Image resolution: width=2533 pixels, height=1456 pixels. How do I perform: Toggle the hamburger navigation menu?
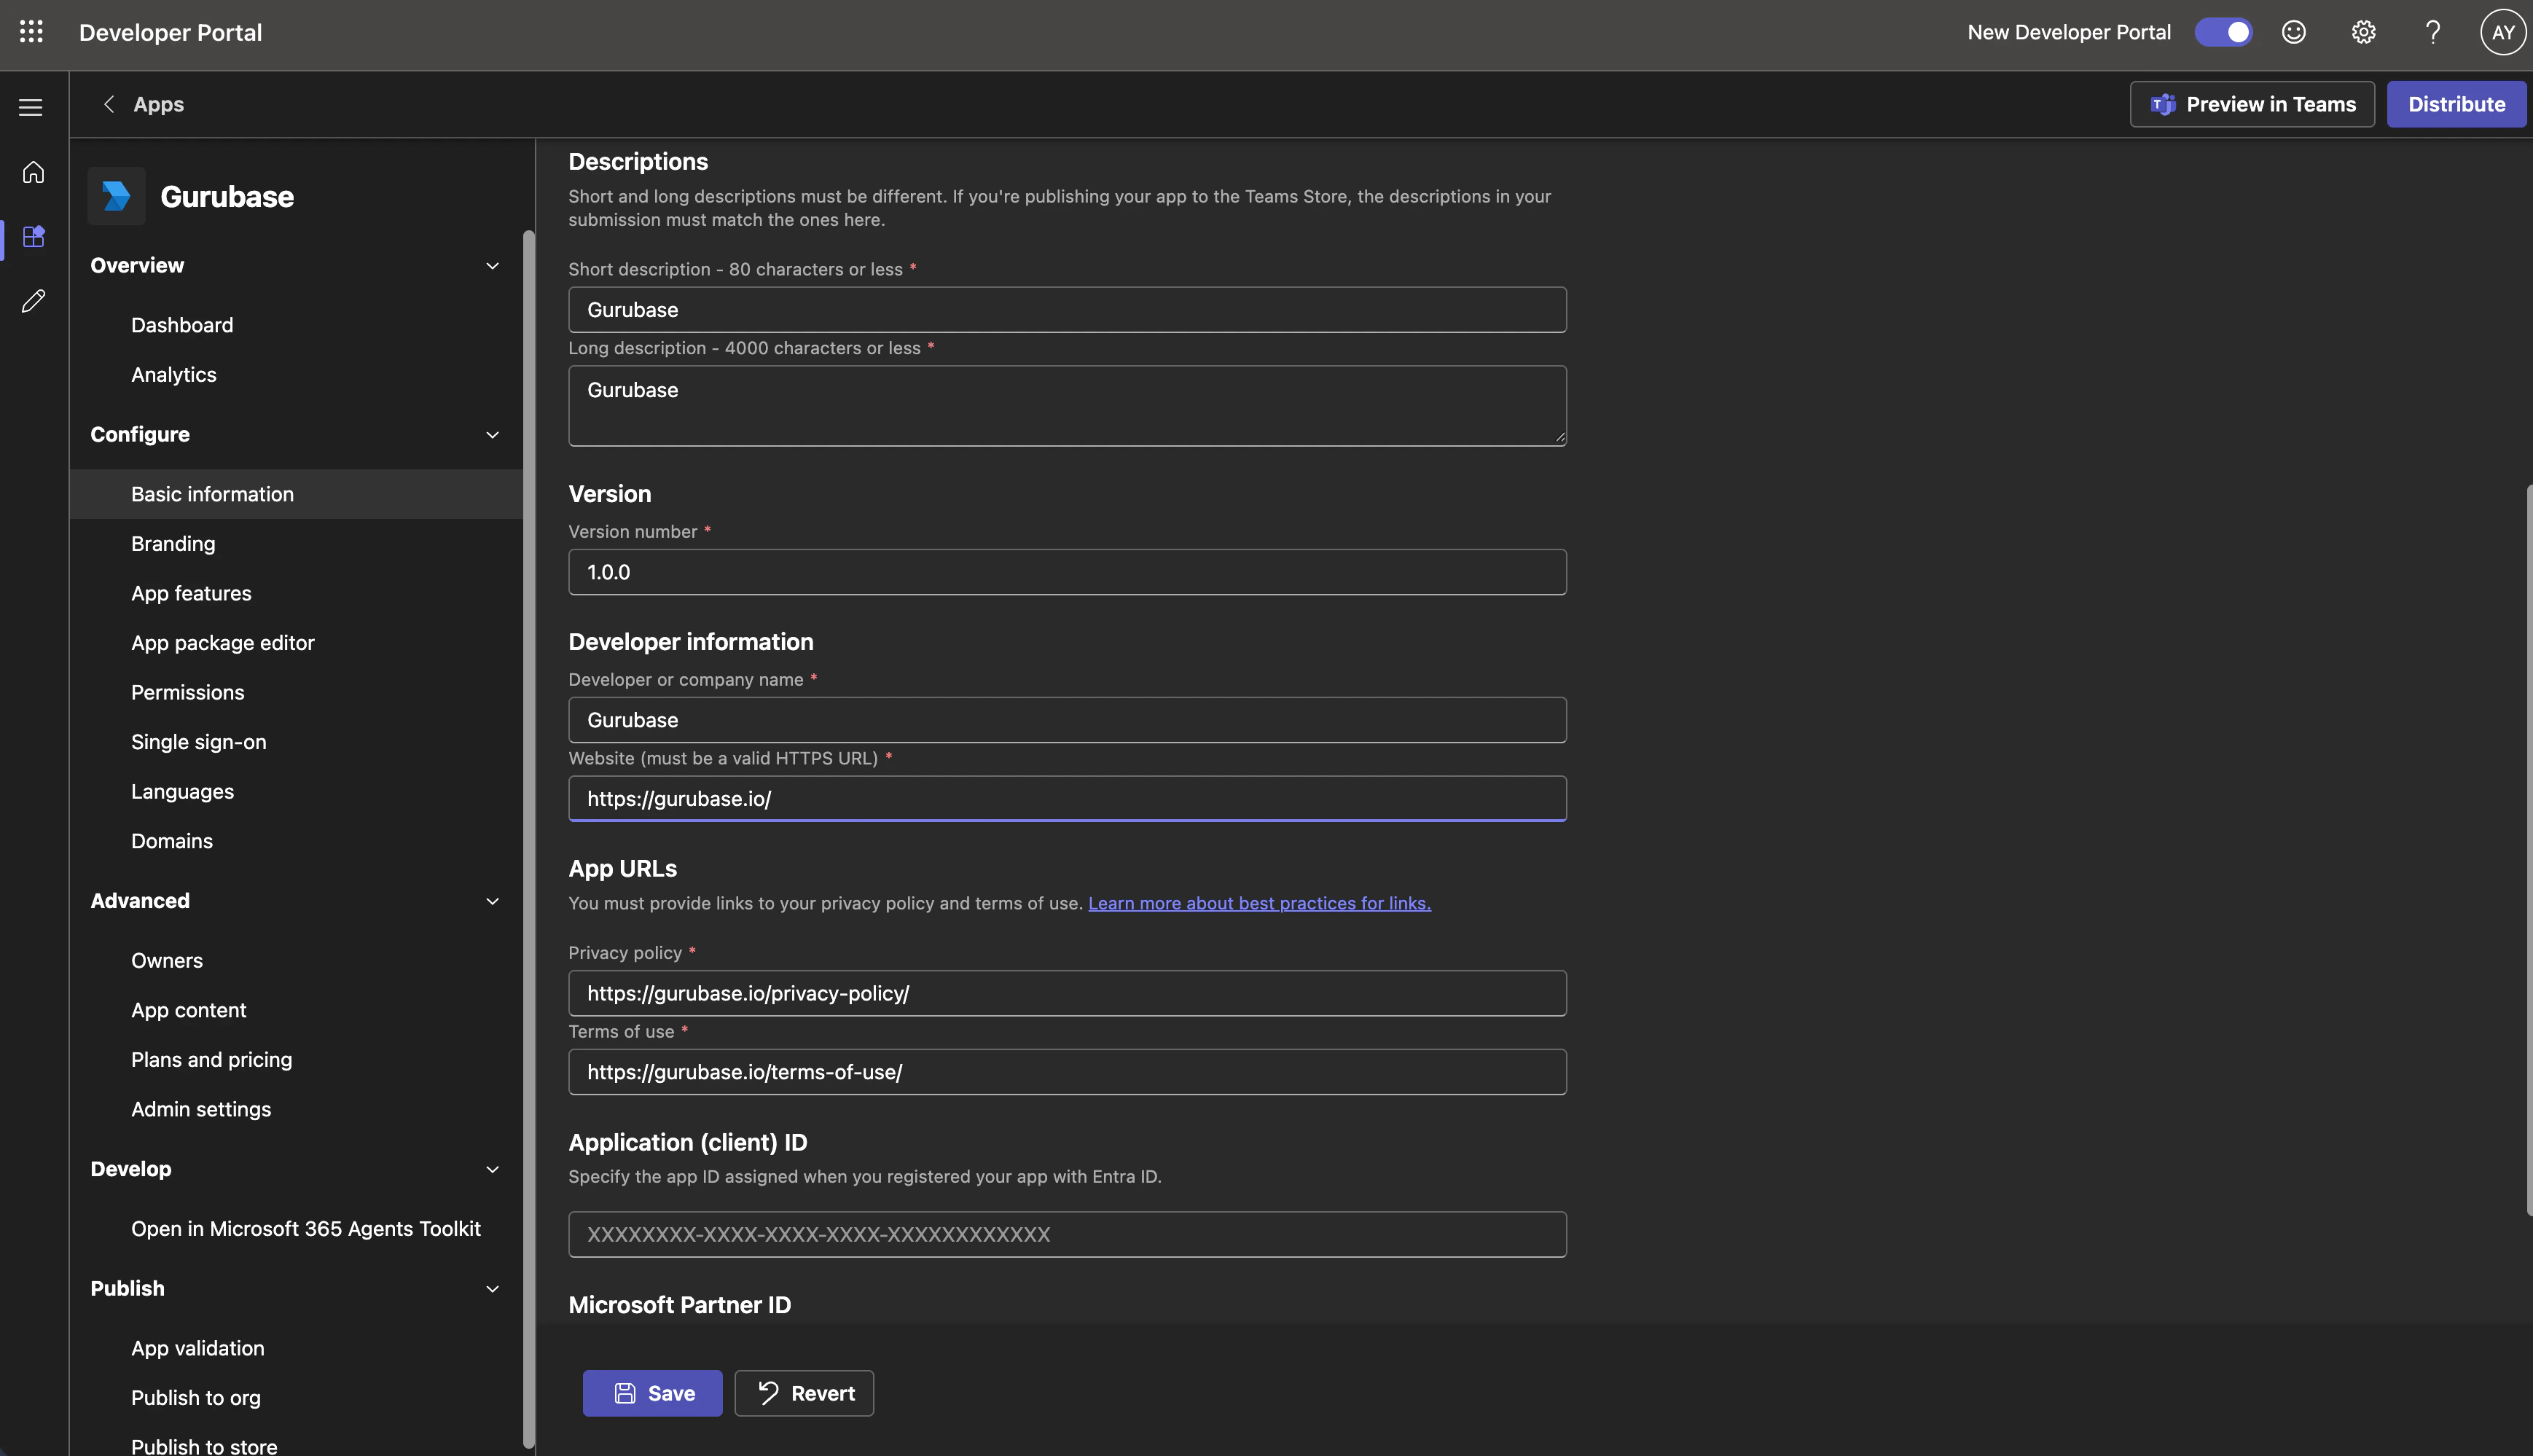(x=31, y=107)
